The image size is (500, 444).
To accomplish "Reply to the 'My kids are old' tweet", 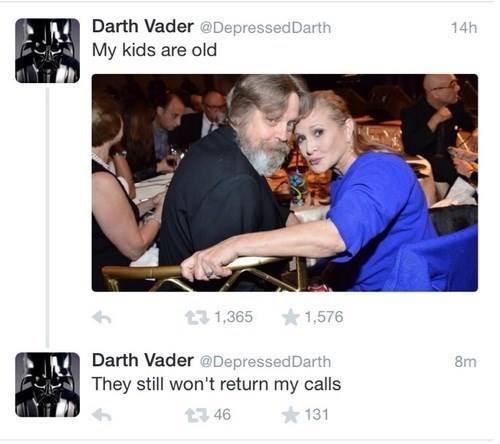I will tap(102, 318).
